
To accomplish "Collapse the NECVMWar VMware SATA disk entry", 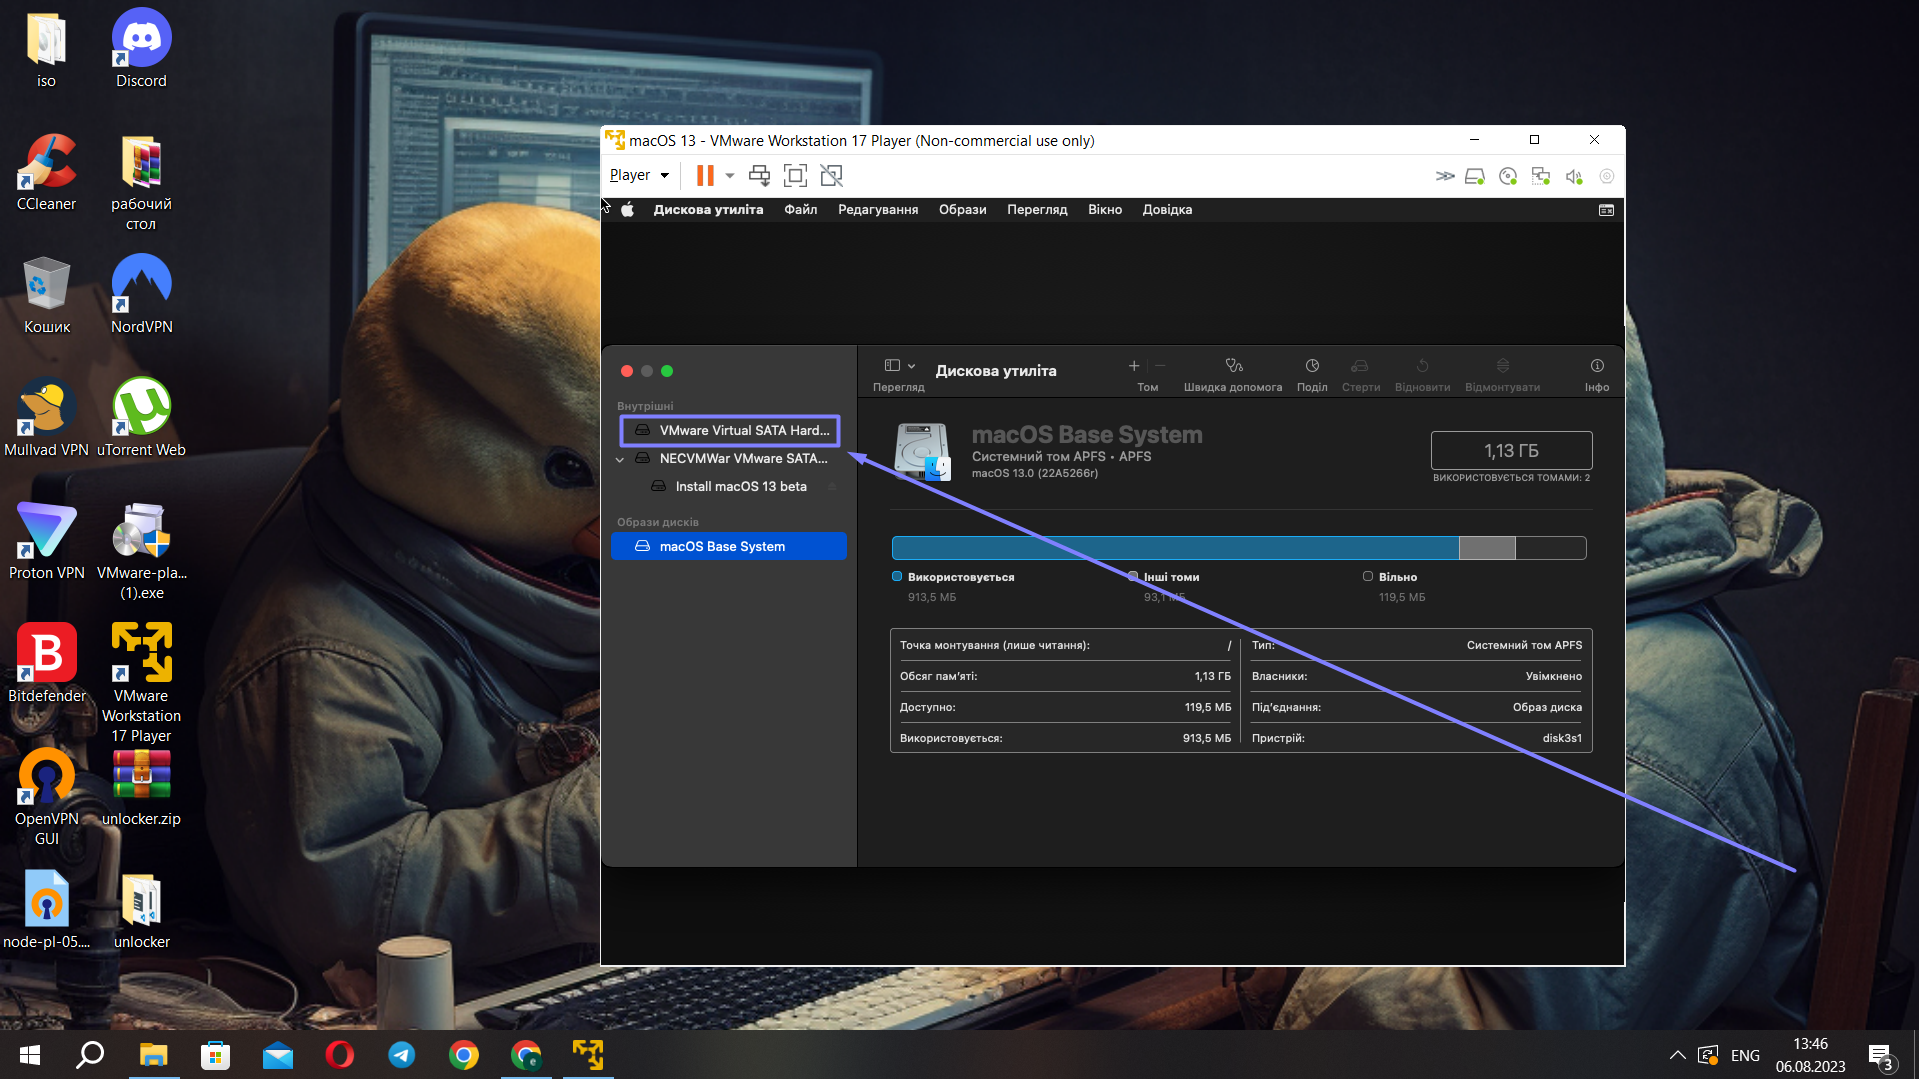I will click(x=620, y=459).
